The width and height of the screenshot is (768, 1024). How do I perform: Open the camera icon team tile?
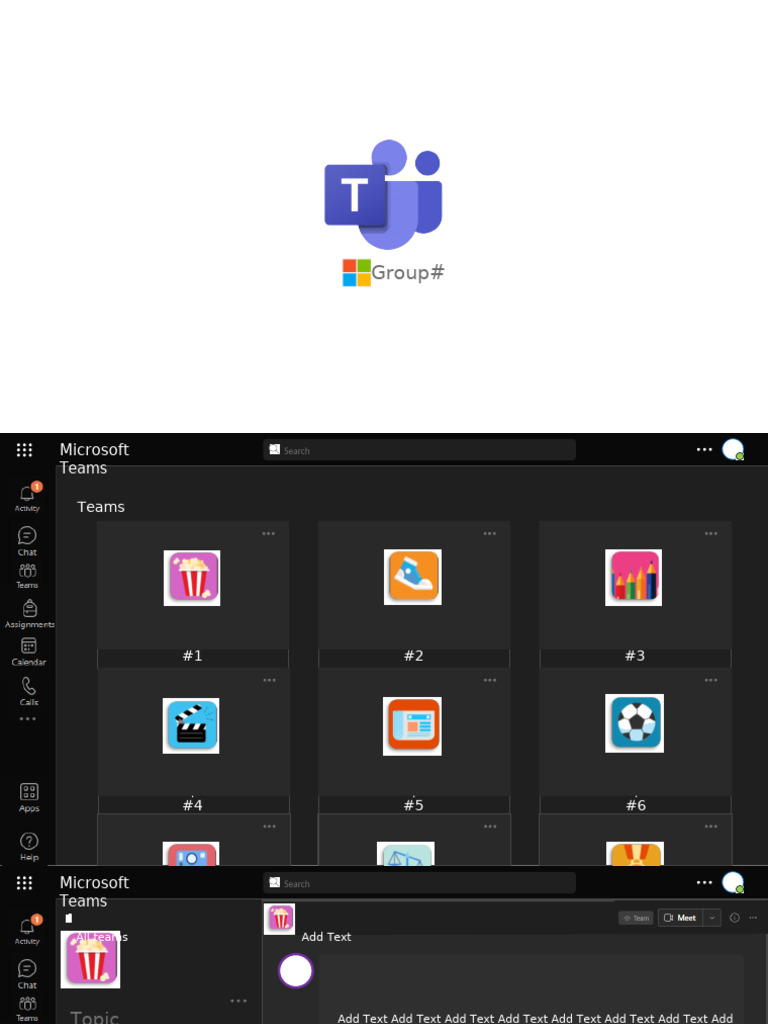pos(191,854)
